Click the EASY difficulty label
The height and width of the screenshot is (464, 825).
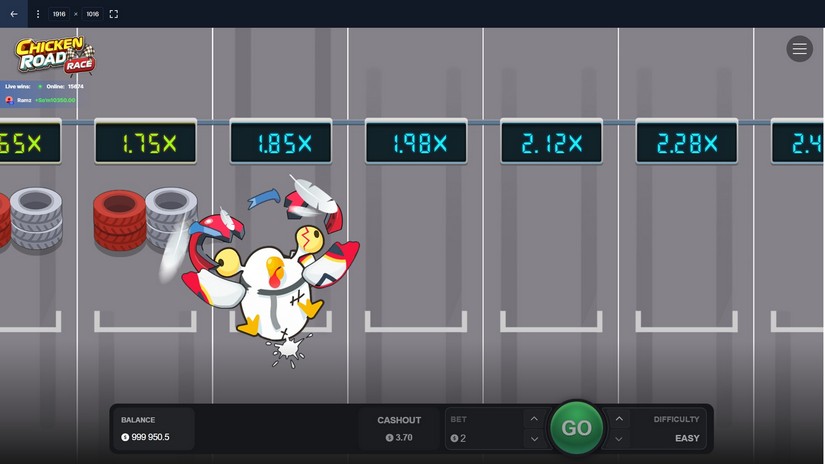(x=687, y=438)
